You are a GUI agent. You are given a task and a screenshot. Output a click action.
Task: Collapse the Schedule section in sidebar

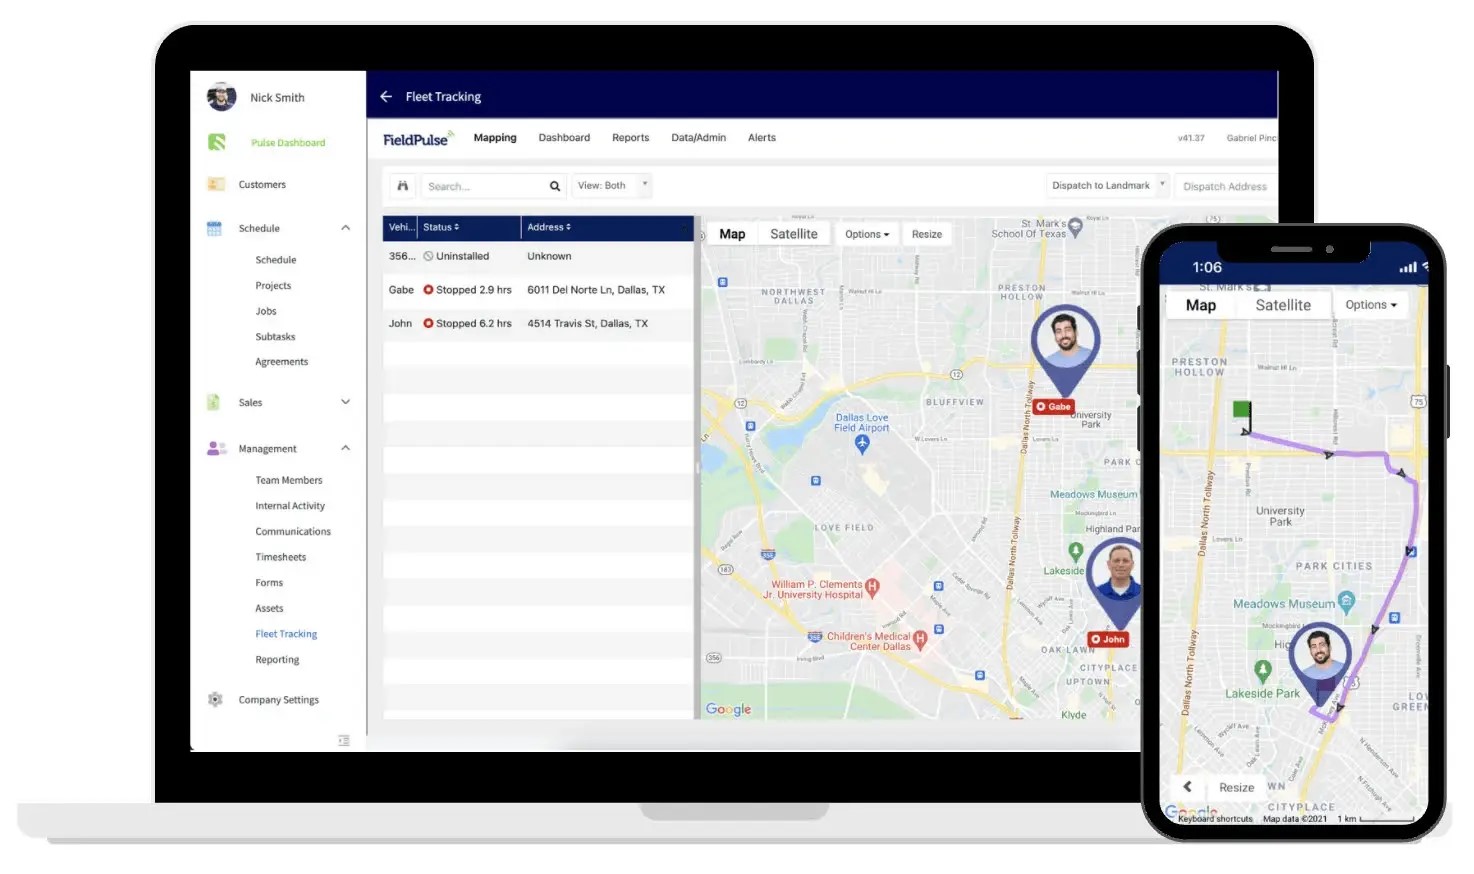click(x=345, y=228)
